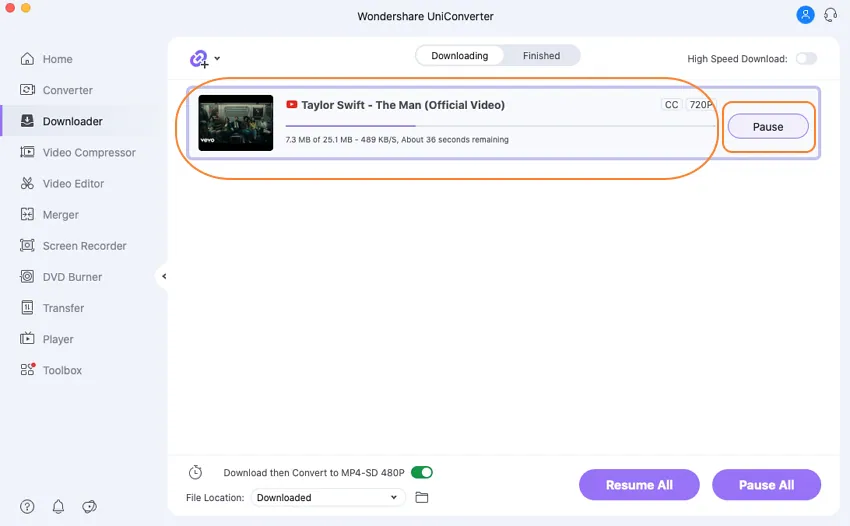Open the user account profile icon
This screenshot has height=526, width=850.
point(805,15)
